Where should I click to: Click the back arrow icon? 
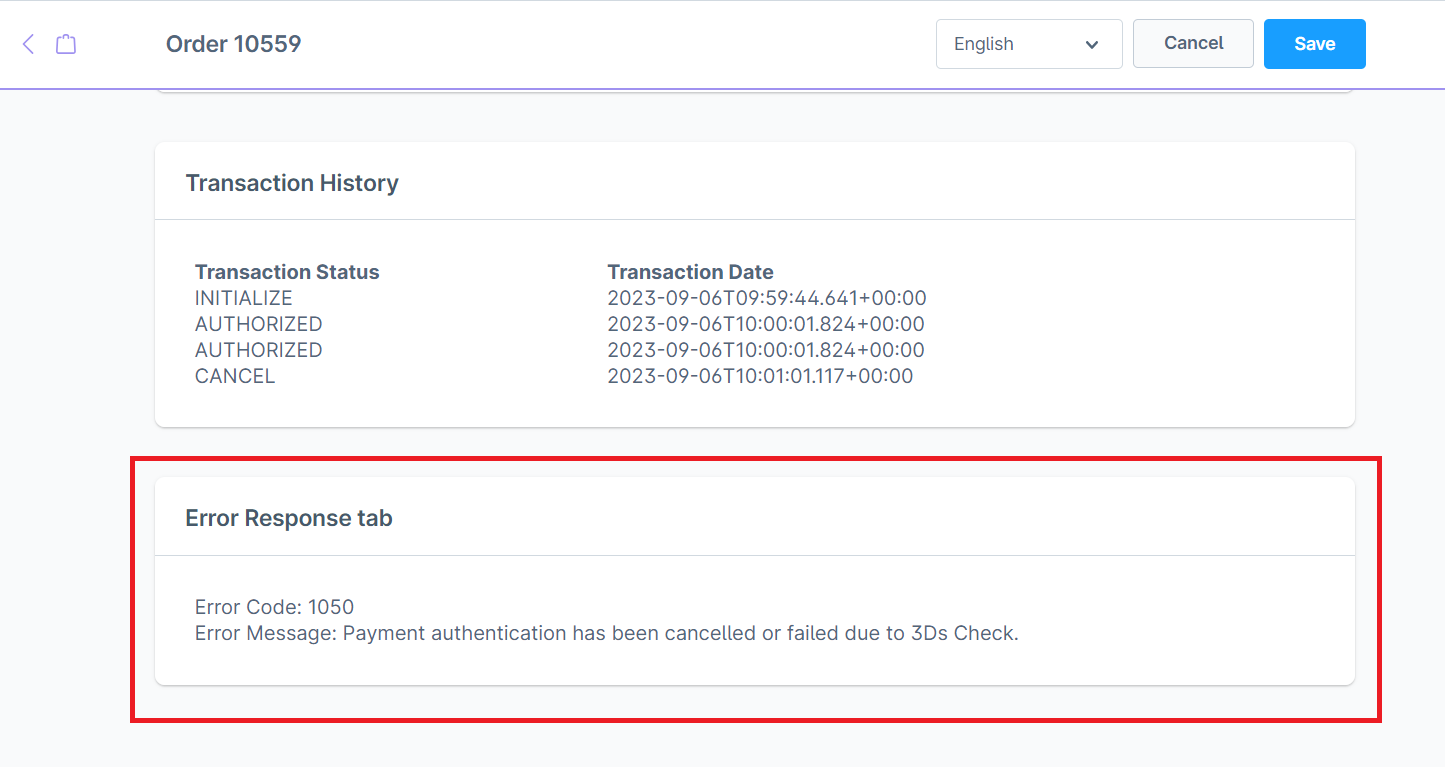pos(28,44)
